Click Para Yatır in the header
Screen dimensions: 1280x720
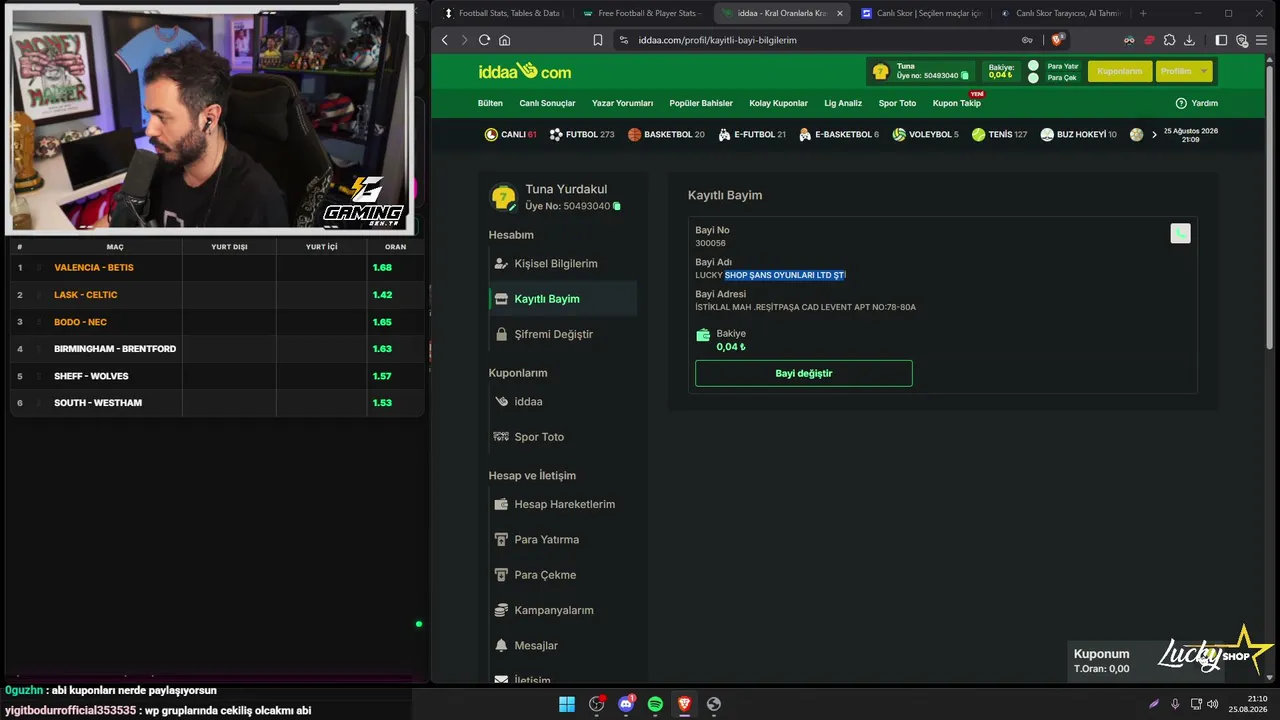coord(1054,66)
